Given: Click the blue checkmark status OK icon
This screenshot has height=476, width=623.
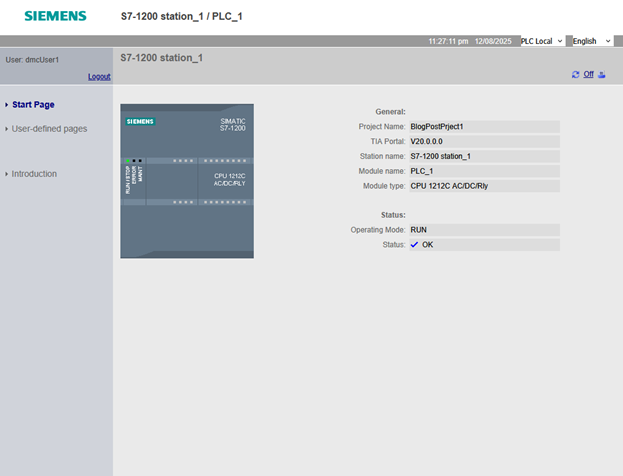Looking at the screenshot, I should click(414, 244).
